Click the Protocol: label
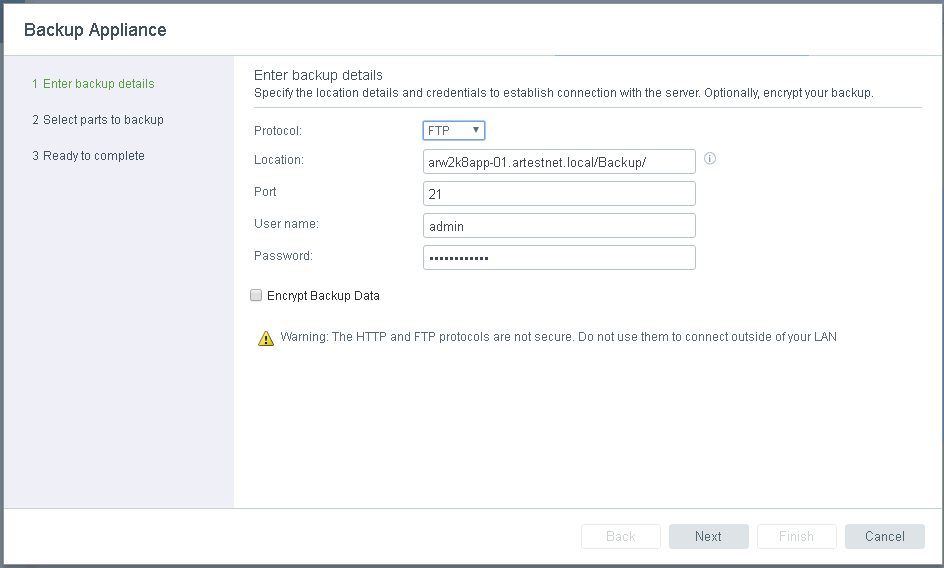Screen dimensions: 944x568 tap(278, 131)
